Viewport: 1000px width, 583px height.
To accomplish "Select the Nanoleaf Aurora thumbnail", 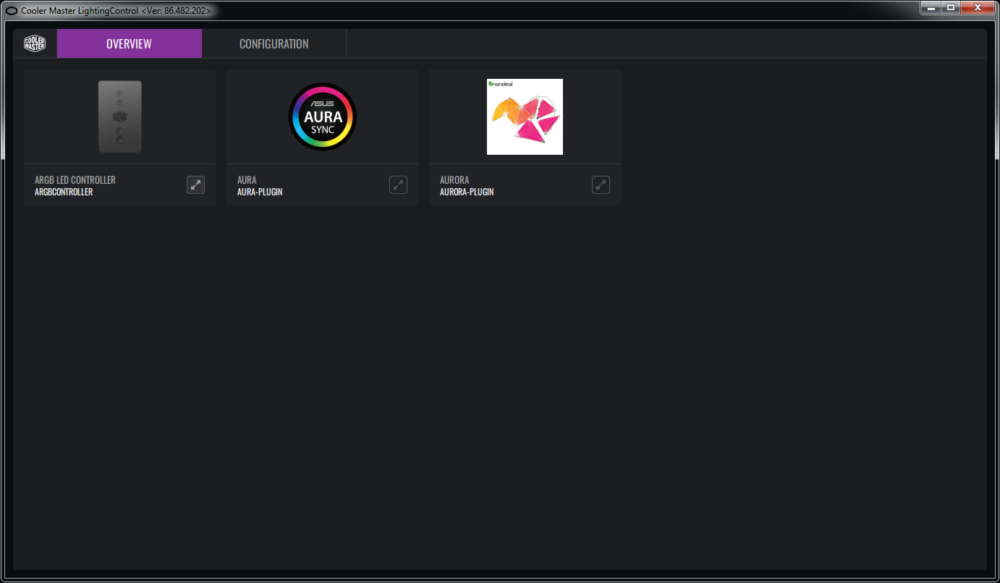I will point(525,117).
